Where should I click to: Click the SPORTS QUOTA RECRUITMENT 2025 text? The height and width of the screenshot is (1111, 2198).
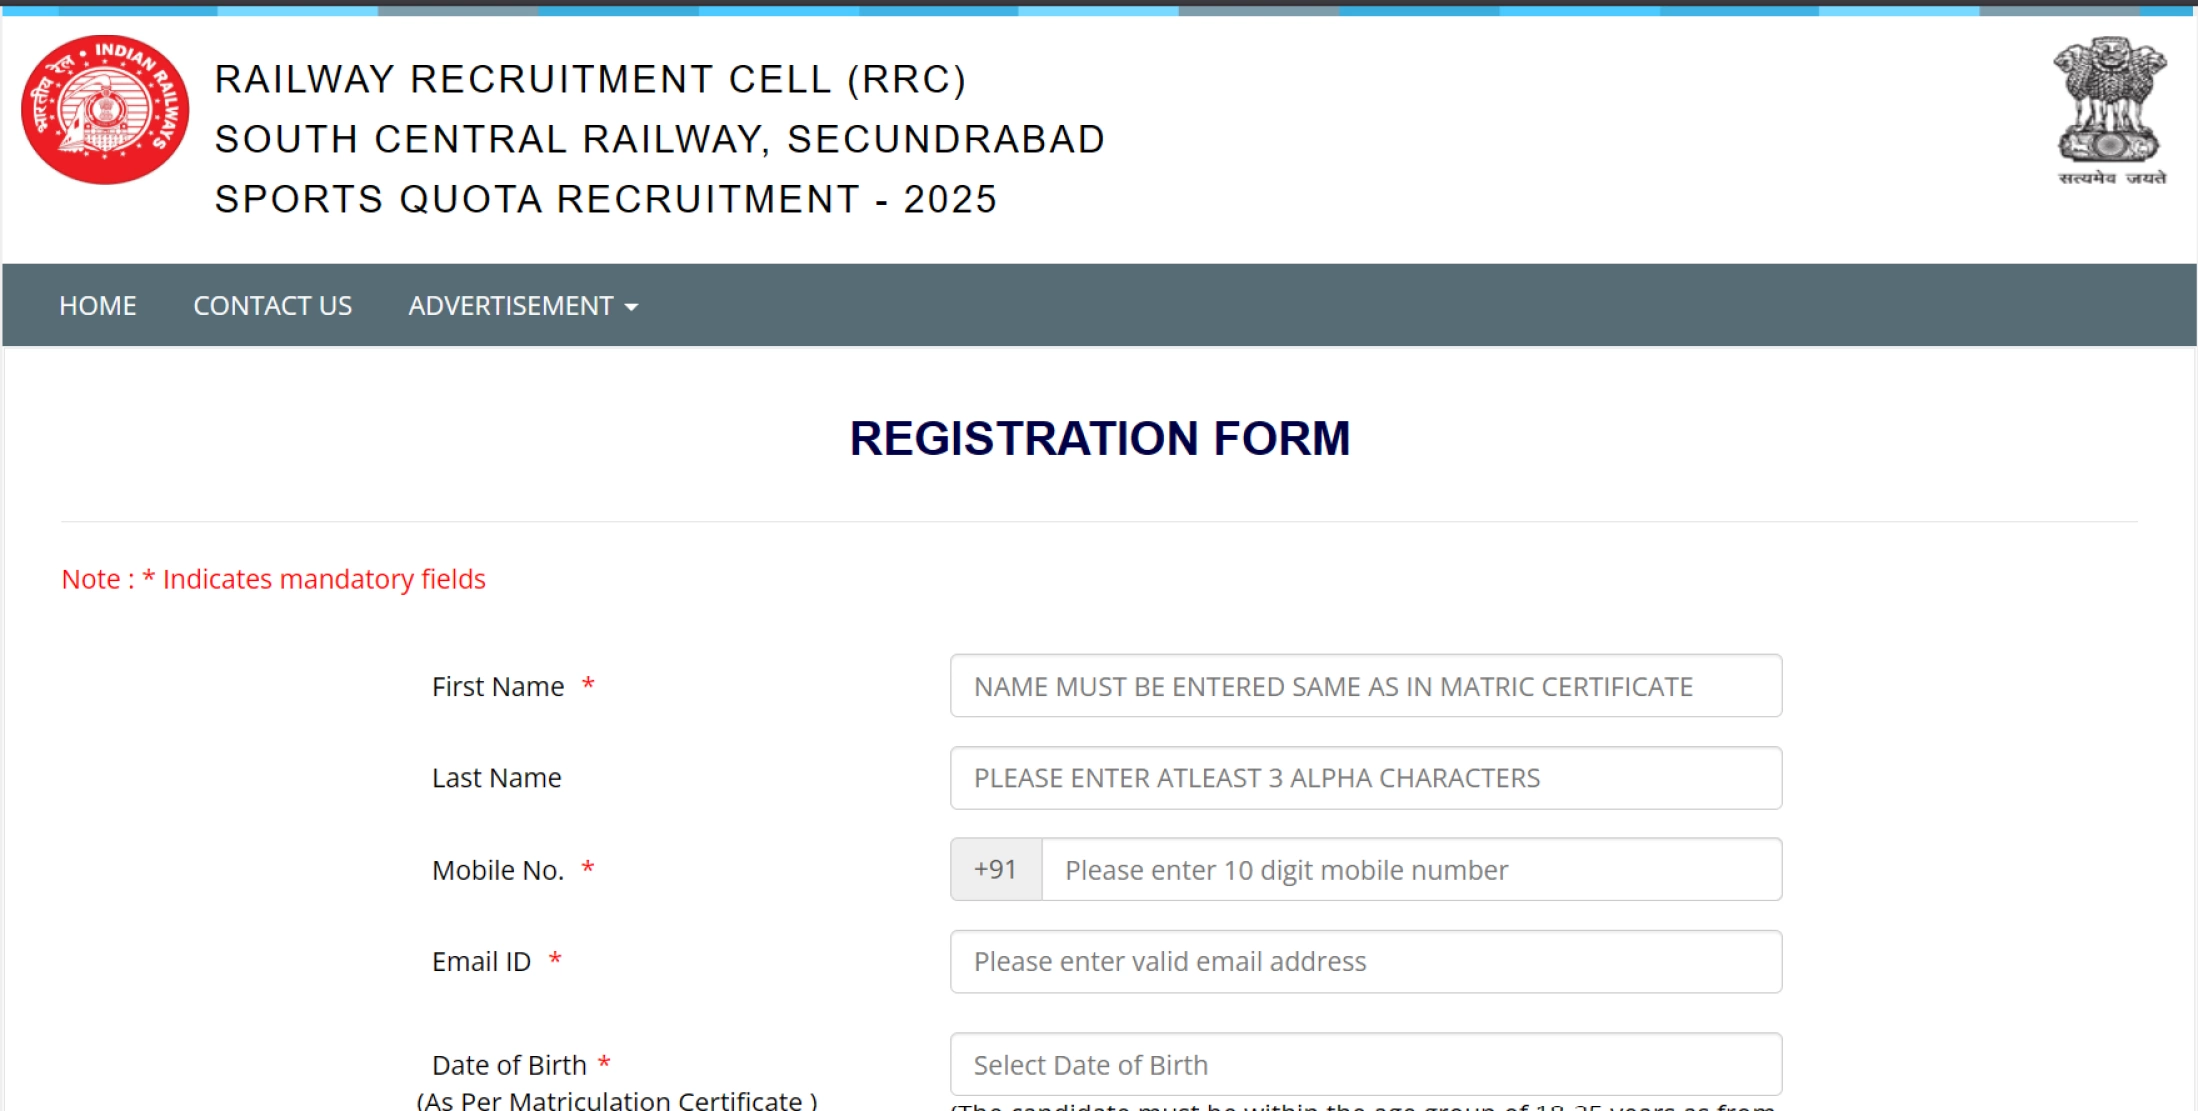[604, 199]
